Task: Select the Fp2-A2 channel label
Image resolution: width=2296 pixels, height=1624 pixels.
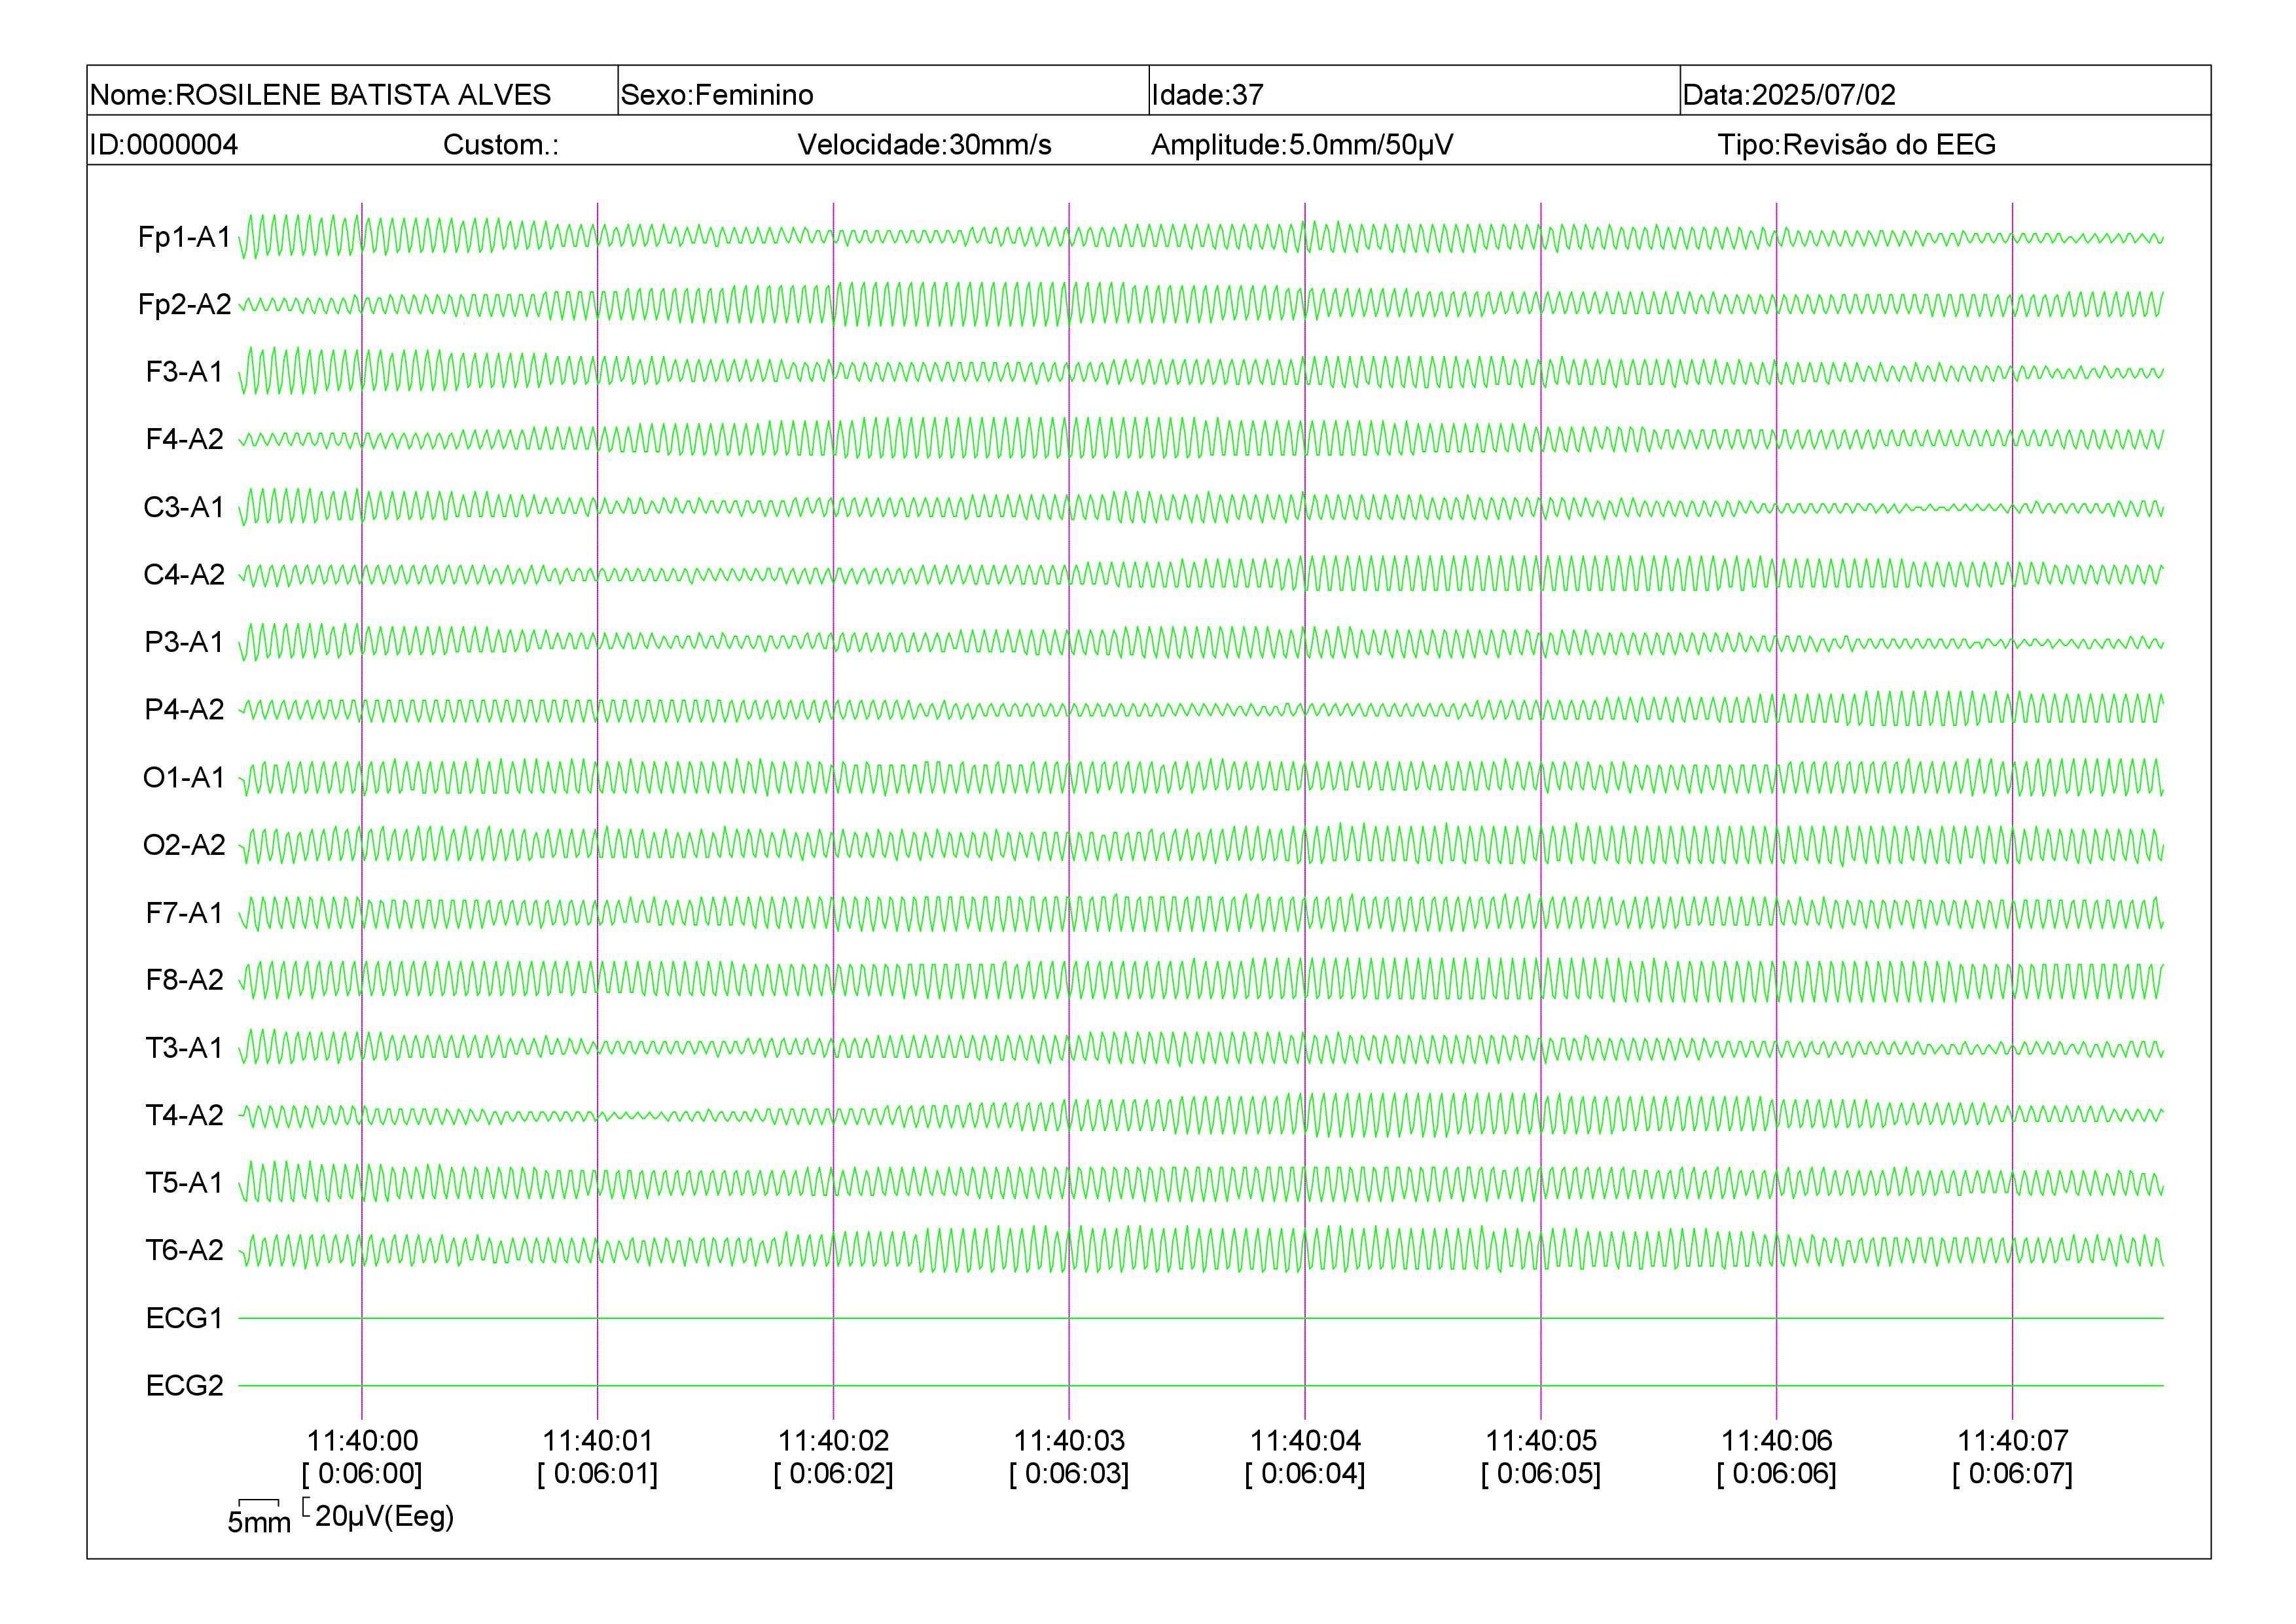Action: point(185,304)
